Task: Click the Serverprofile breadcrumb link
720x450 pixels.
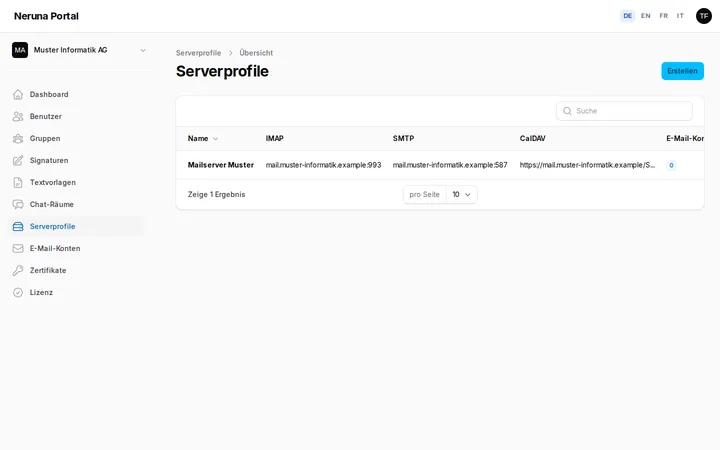Action: [198, 53]
